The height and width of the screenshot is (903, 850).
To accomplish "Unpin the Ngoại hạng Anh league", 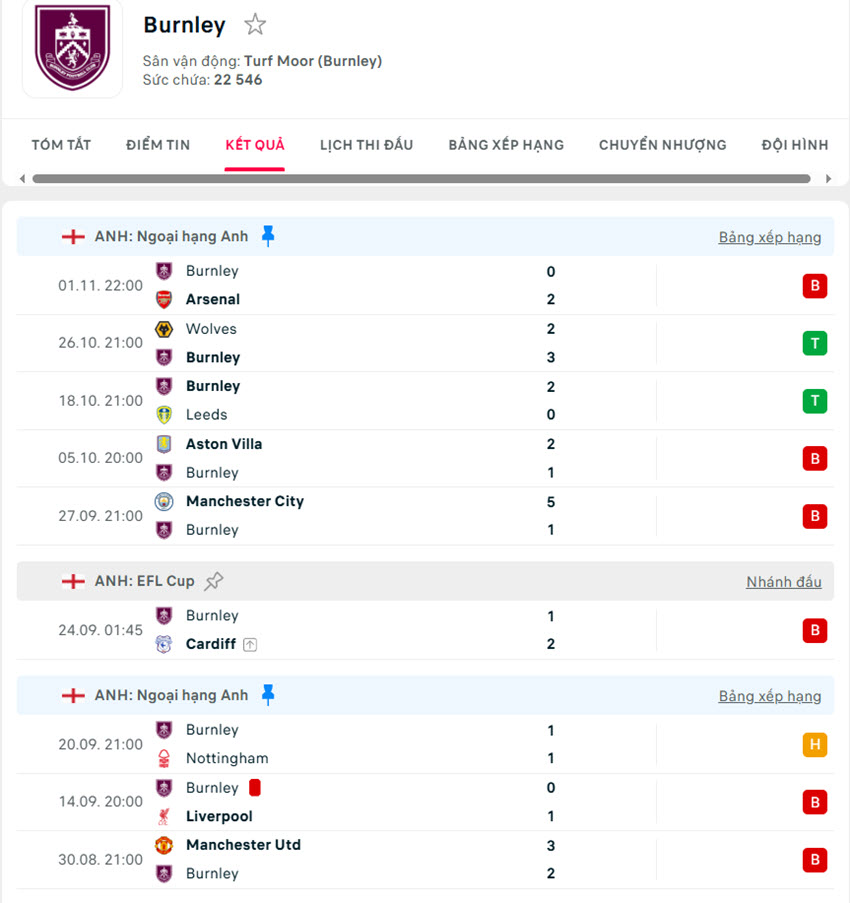I will (x=267, y=235).
